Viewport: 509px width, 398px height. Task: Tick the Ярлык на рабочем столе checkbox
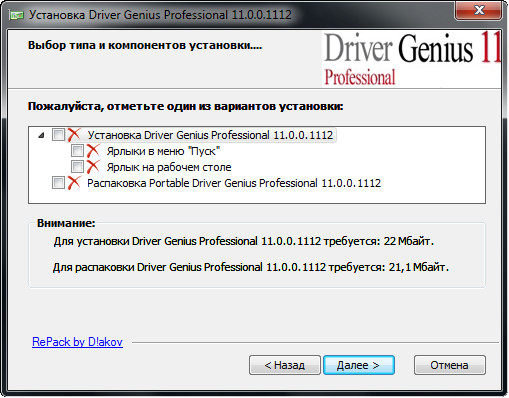[77, 166]
